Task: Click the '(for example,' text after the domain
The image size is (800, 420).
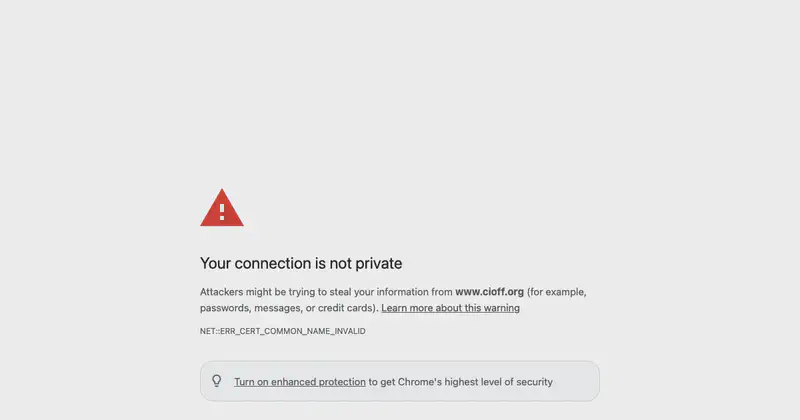Action: point(557,292)
